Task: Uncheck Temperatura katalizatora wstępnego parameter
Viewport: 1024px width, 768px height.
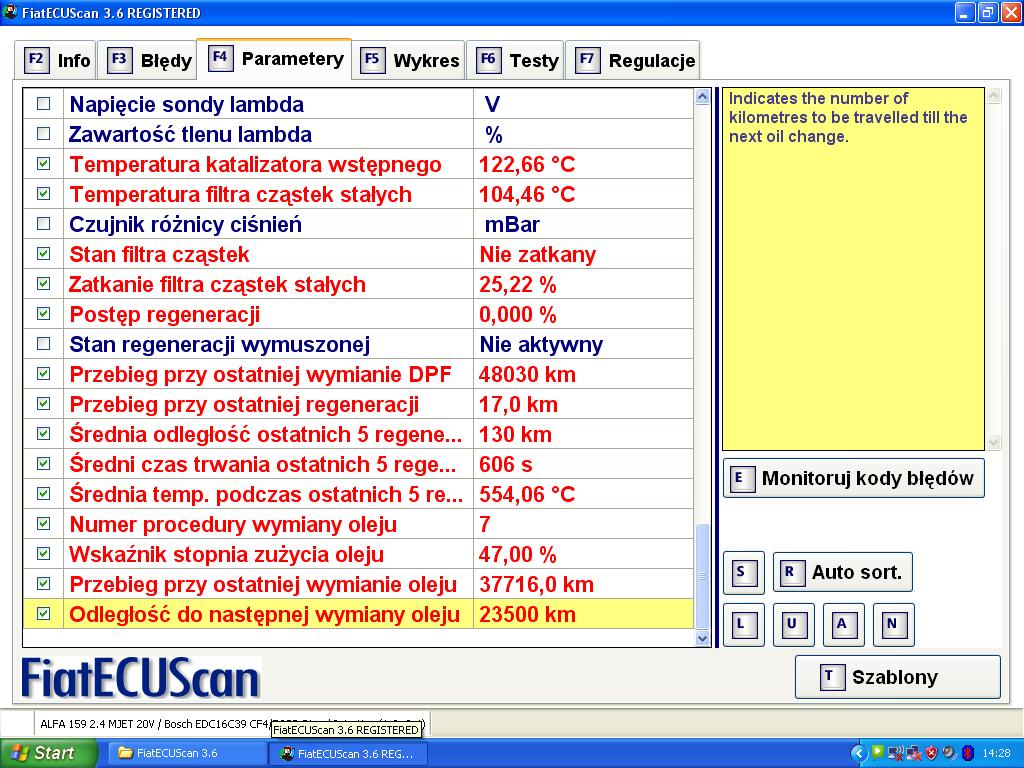Action: (x=43, y=164)
